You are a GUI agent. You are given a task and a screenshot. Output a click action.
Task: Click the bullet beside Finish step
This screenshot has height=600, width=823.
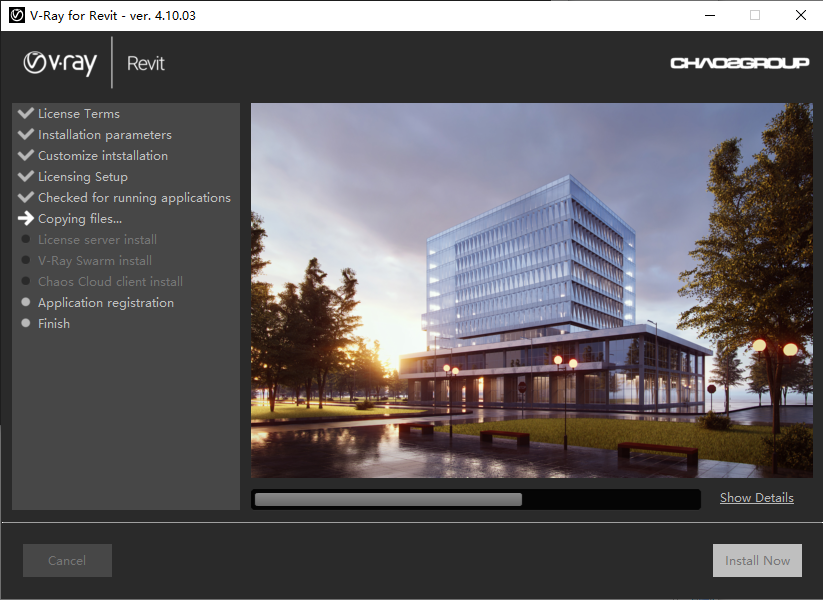pos(25,323)
